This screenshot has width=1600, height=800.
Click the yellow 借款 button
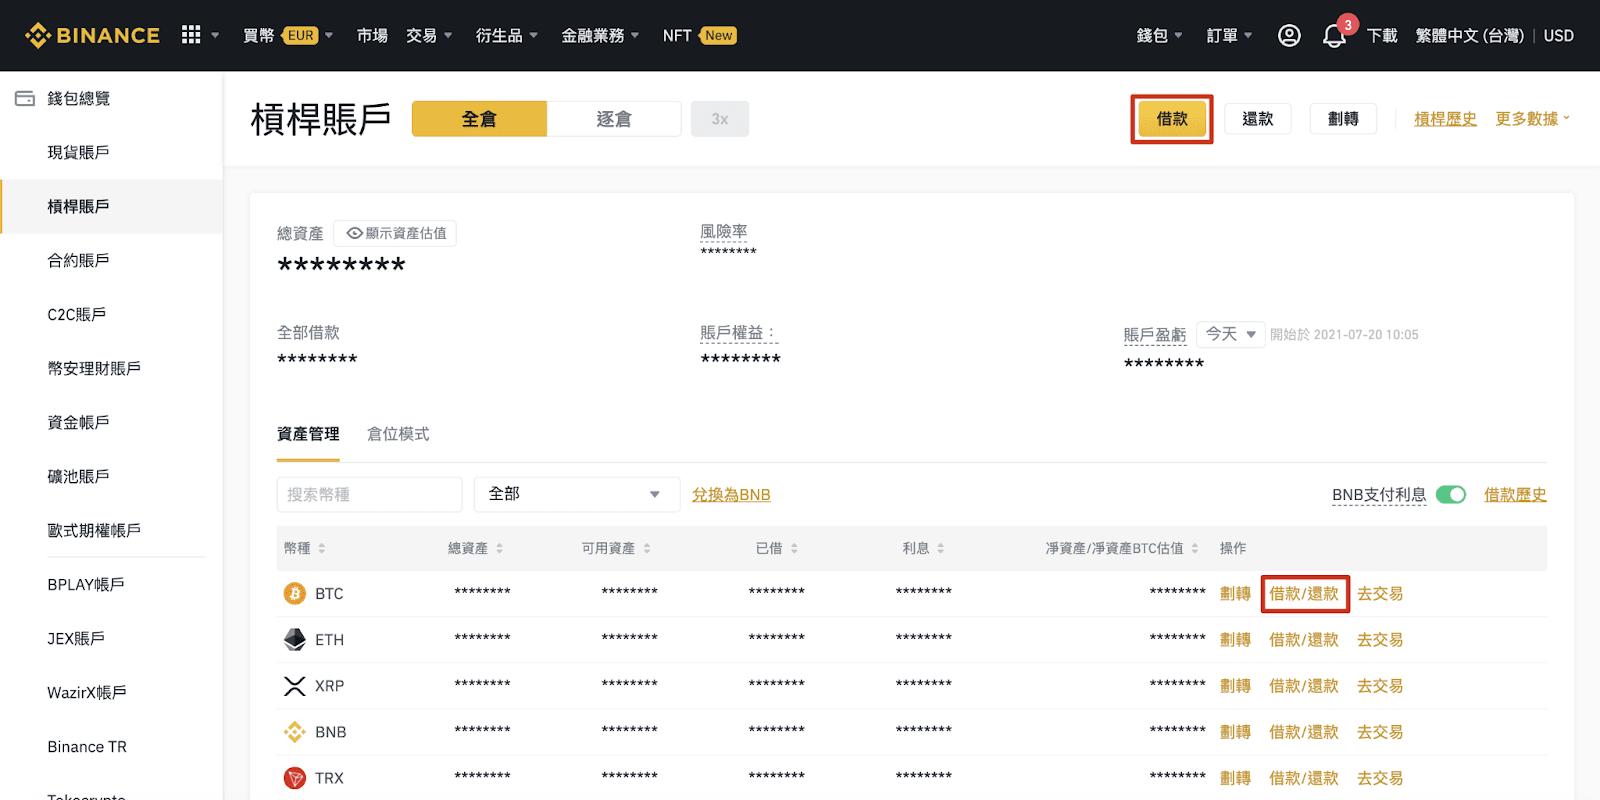pos(1172,119)
